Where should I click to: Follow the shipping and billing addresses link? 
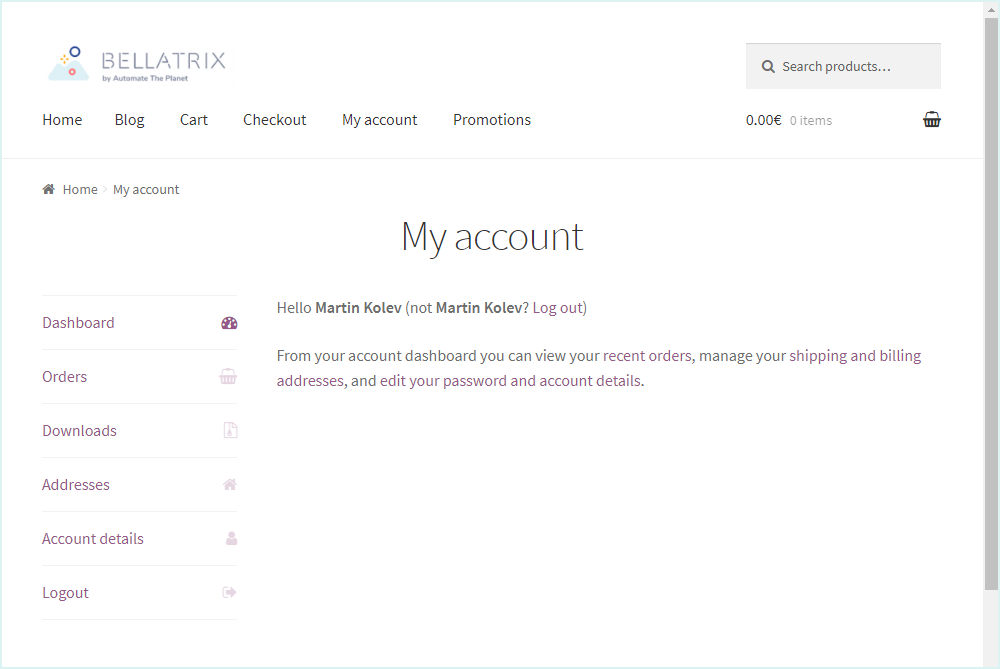(855, 356)
